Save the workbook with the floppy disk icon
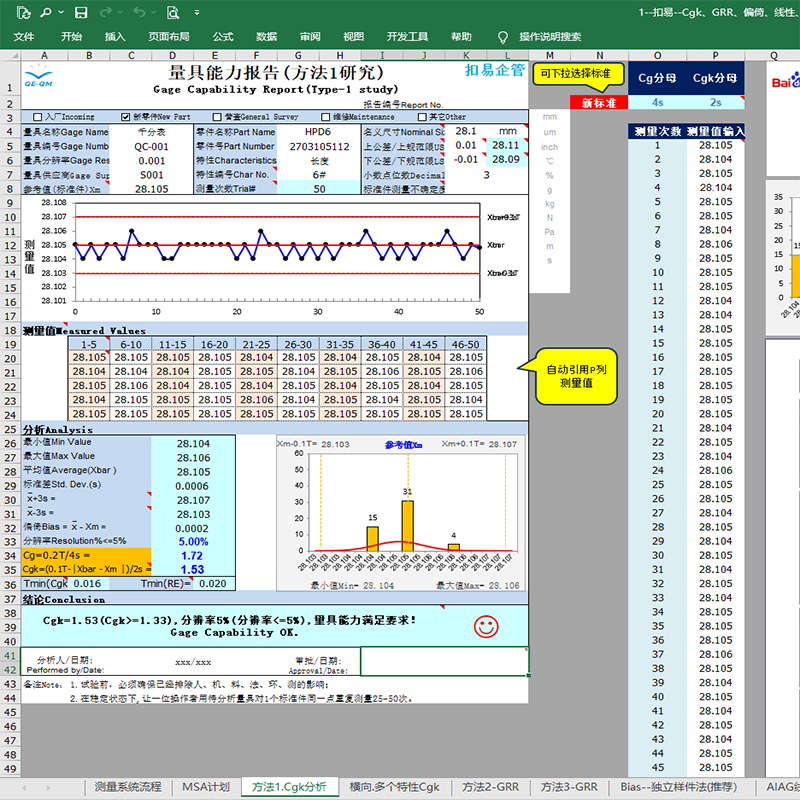800x800 pixels. pos(81,12)
